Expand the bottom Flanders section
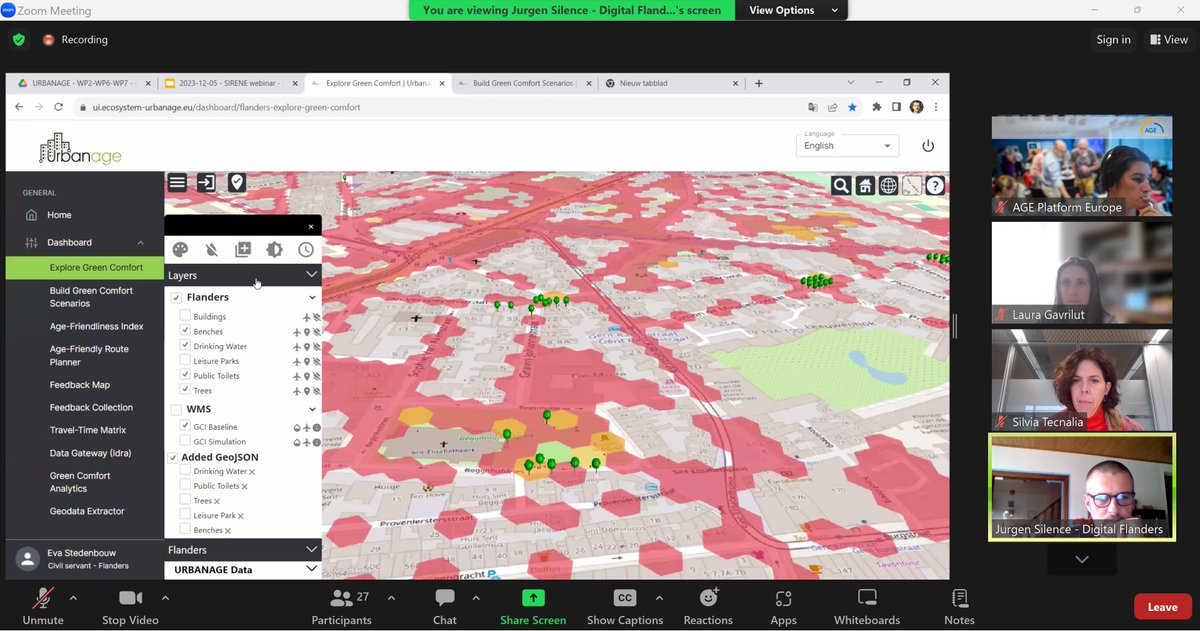Viewport: 1200px width, 631px height. pos(243,550)
